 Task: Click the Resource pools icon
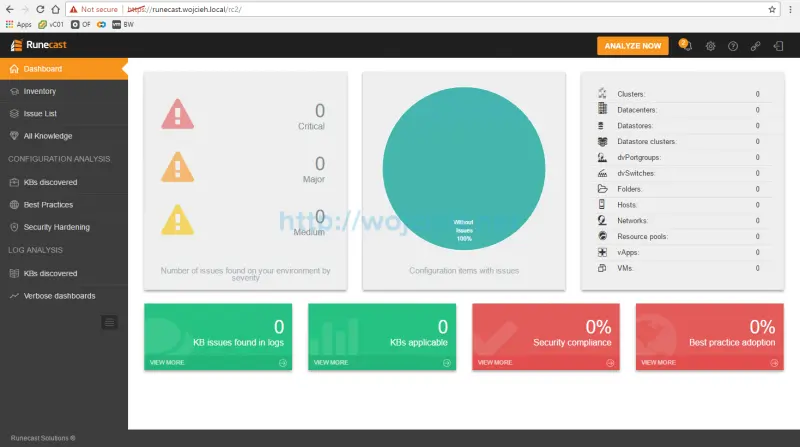(602, 236)
